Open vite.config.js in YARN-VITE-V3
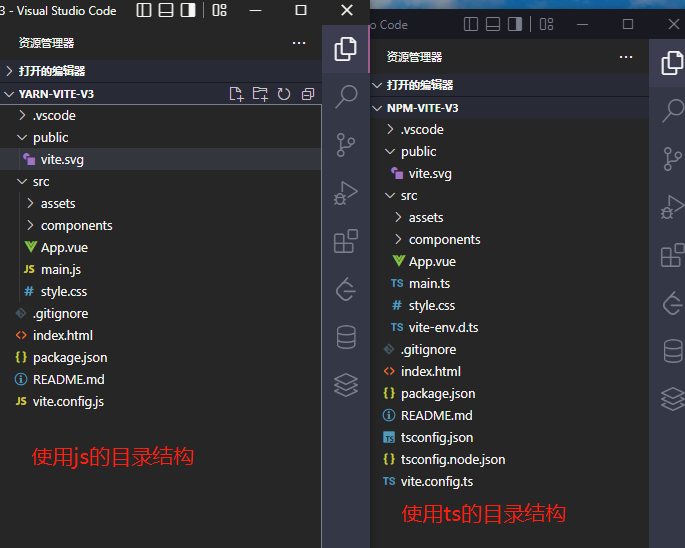 [x=68, y=401]
